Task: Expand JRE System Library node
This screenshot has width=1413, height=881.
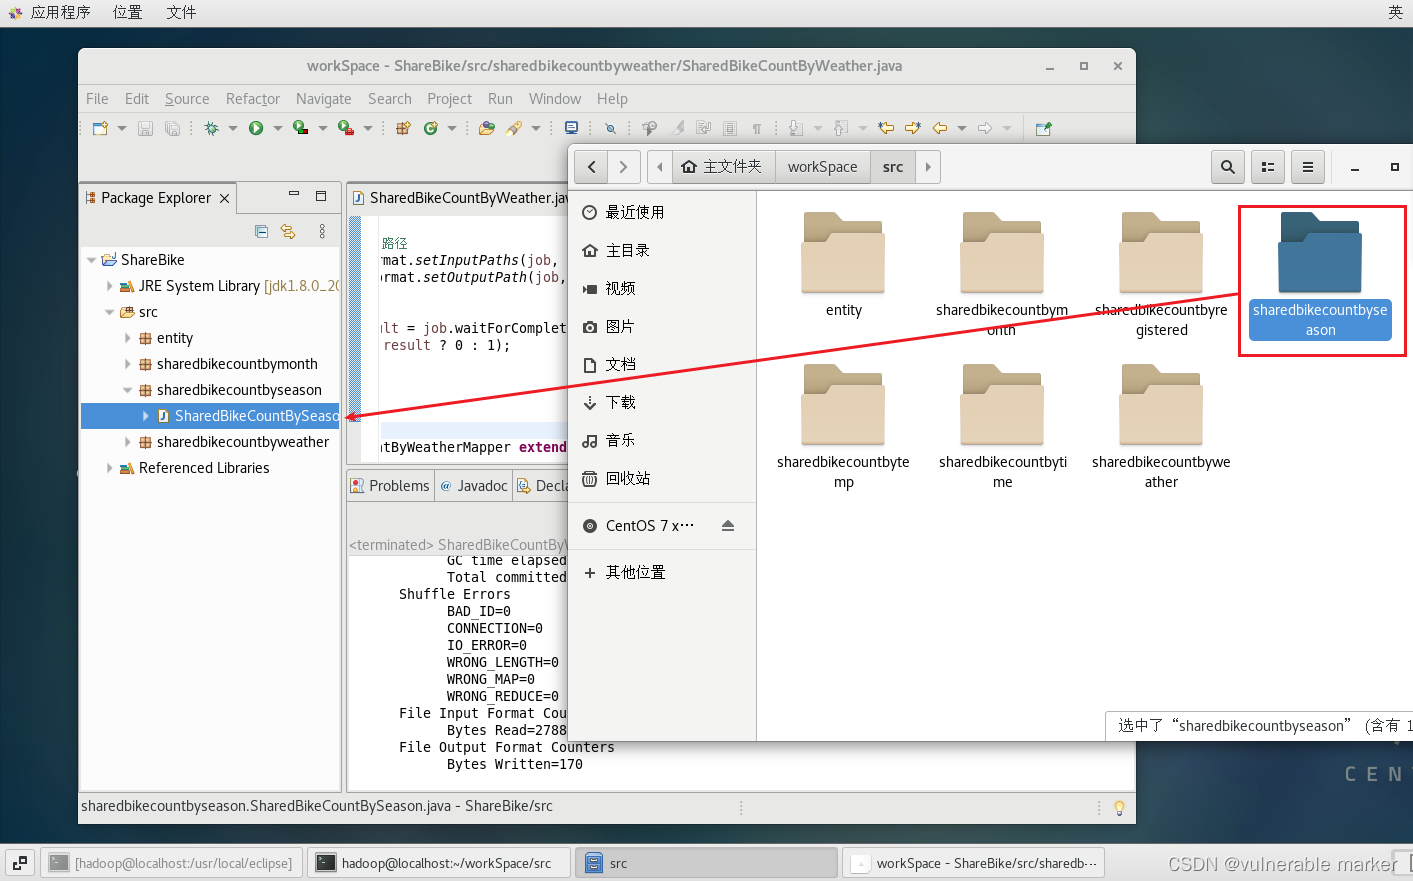Action: tap(110, 286)
